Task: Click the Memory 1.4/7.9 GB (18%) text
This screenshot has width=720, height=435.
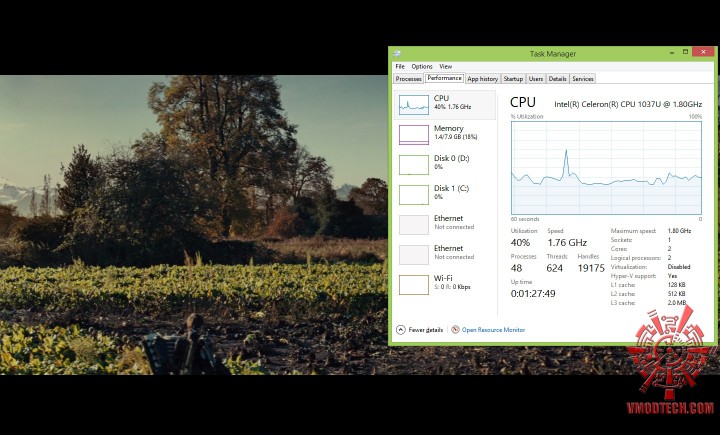Action: [x=456, y=137]
